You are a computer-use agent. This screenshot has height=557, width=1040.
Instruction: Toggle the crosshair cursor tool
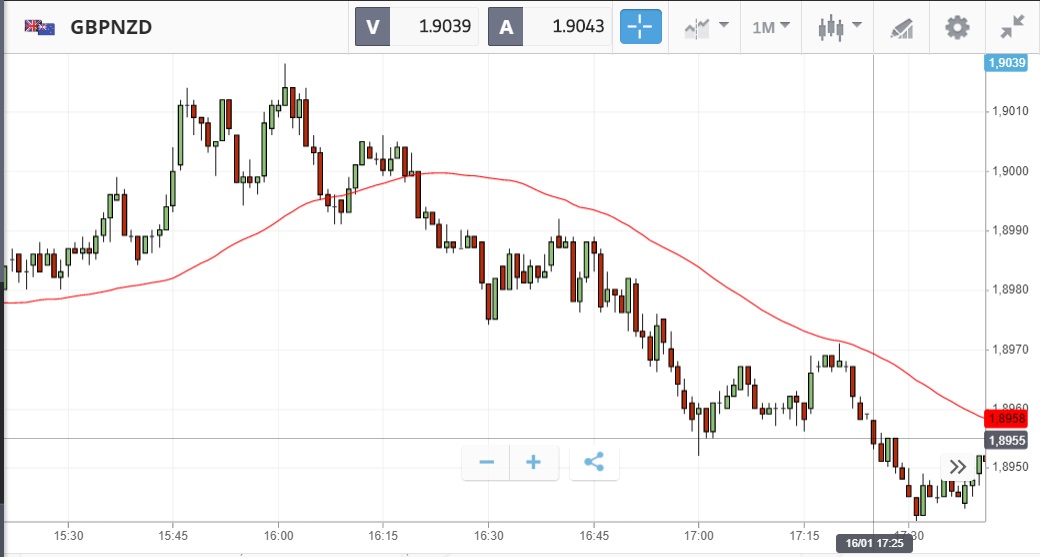click(640, 27)
